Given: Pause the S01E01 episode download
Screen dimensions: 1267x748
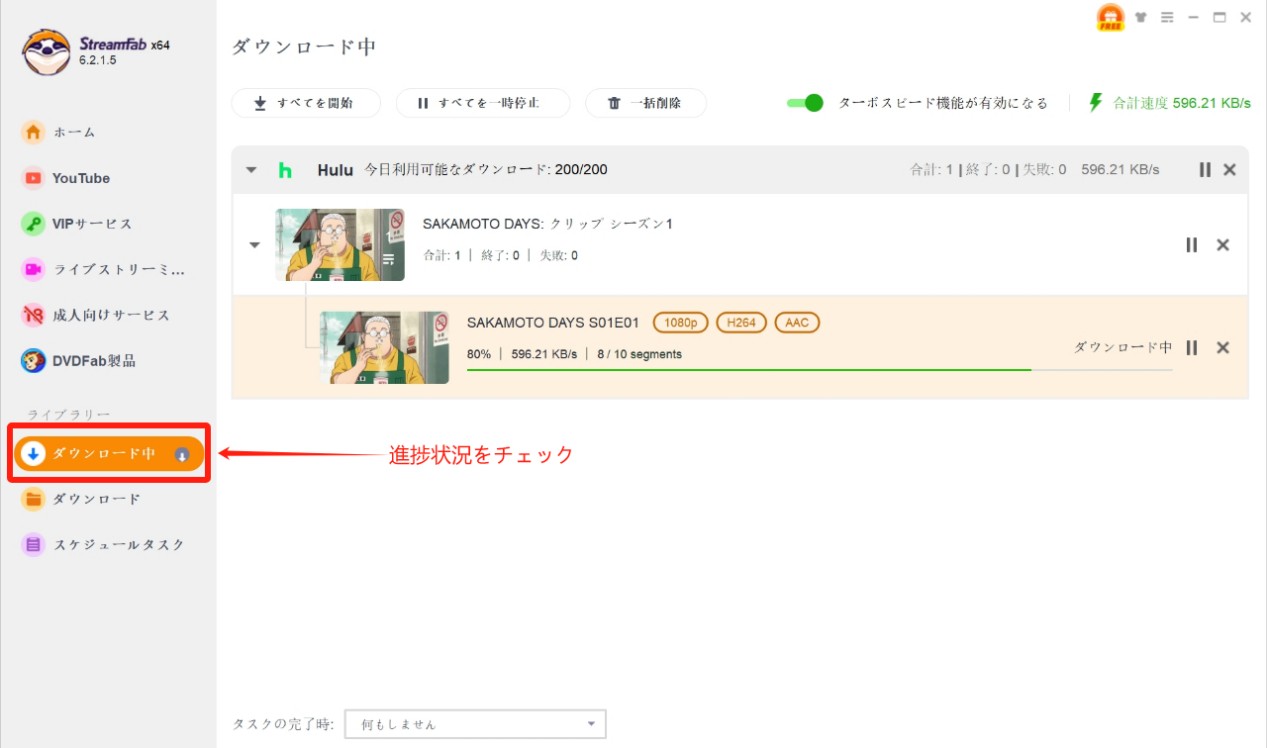Looking at the screenshot, I should [x=1191, y=347].
